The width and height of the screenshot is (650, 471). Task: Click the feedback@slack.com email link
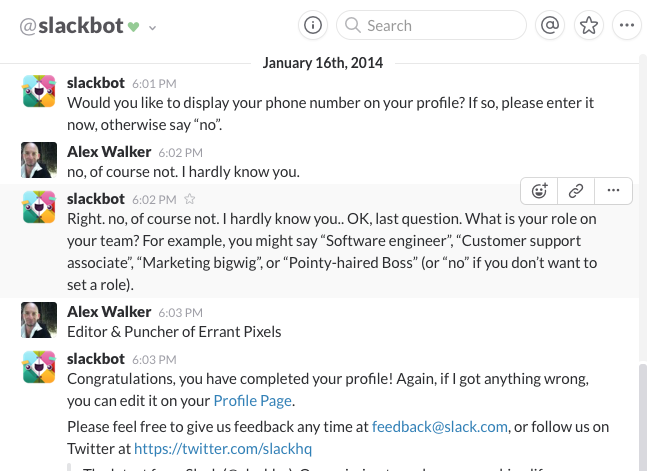[x=440, y=427]
